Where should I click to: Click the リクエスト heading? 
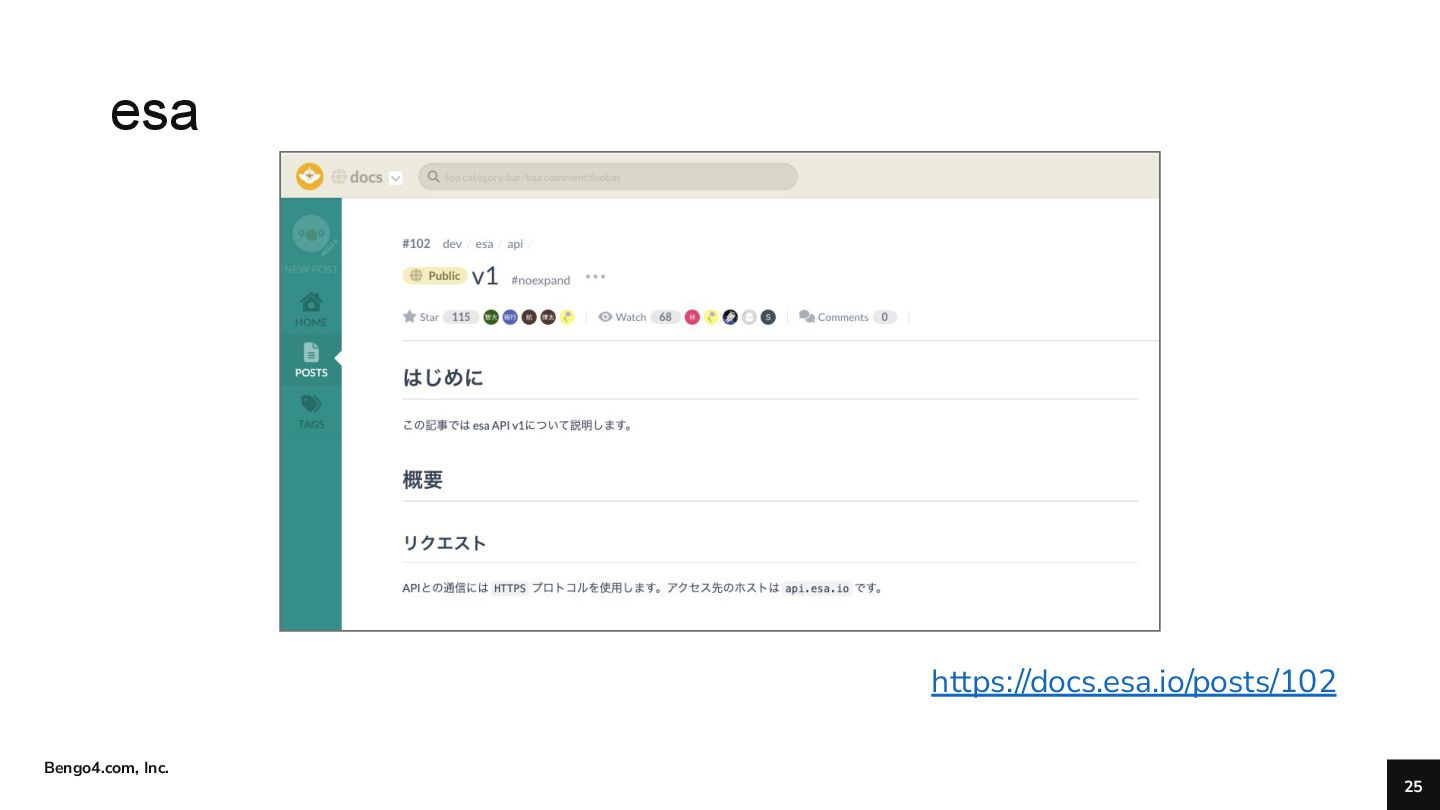click(x=444, y=543)
